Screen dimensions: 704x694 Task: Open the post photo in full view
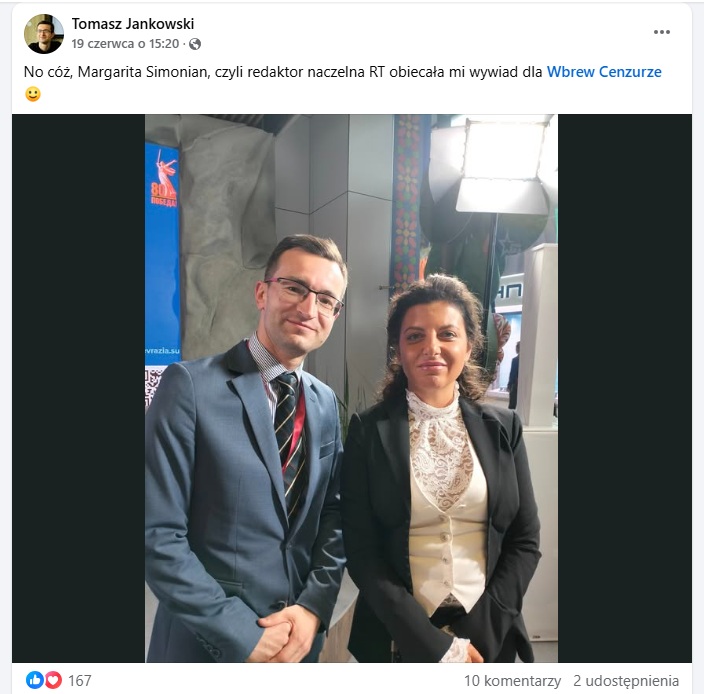352,388
